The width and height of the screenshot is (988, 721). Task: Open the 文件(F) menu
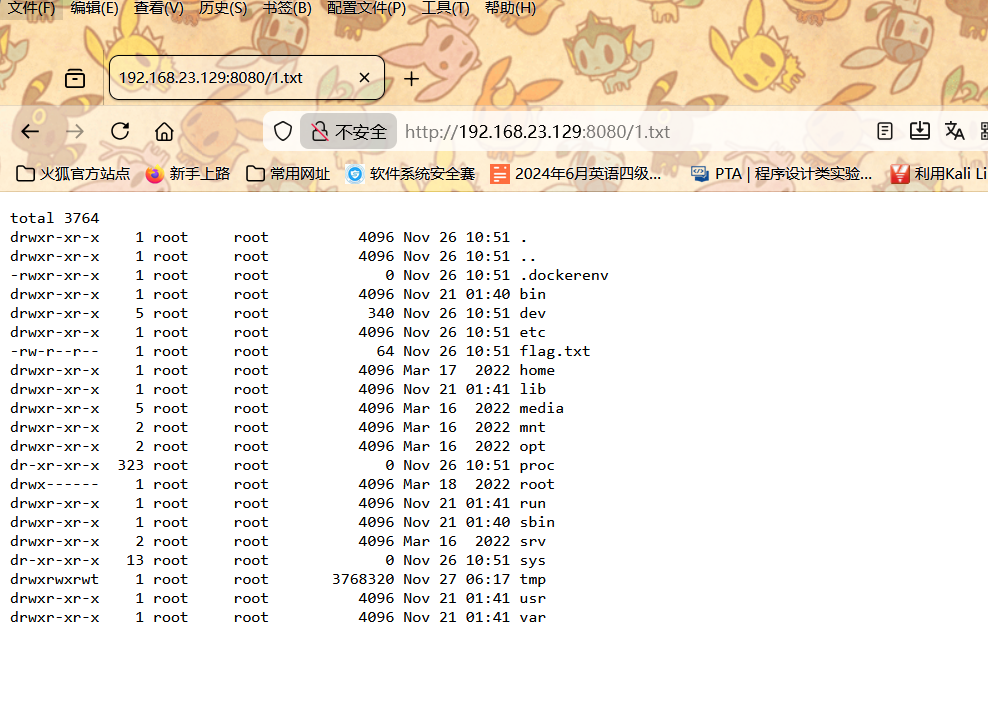click(31, 9)
